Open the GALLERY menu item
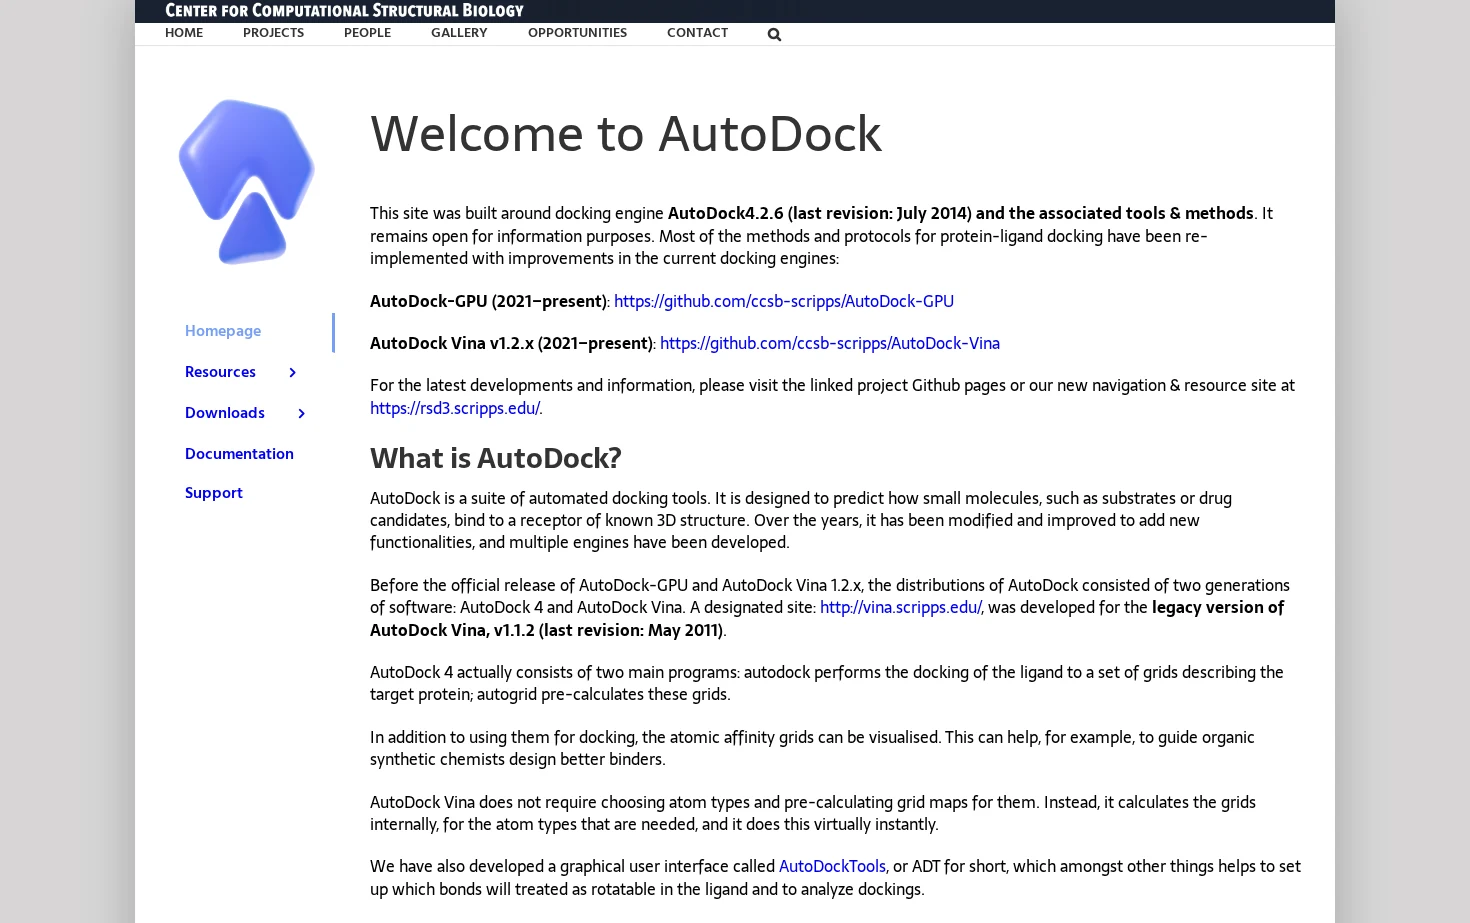The width and height of the screenshot is (1470, 923). (459, 33)
